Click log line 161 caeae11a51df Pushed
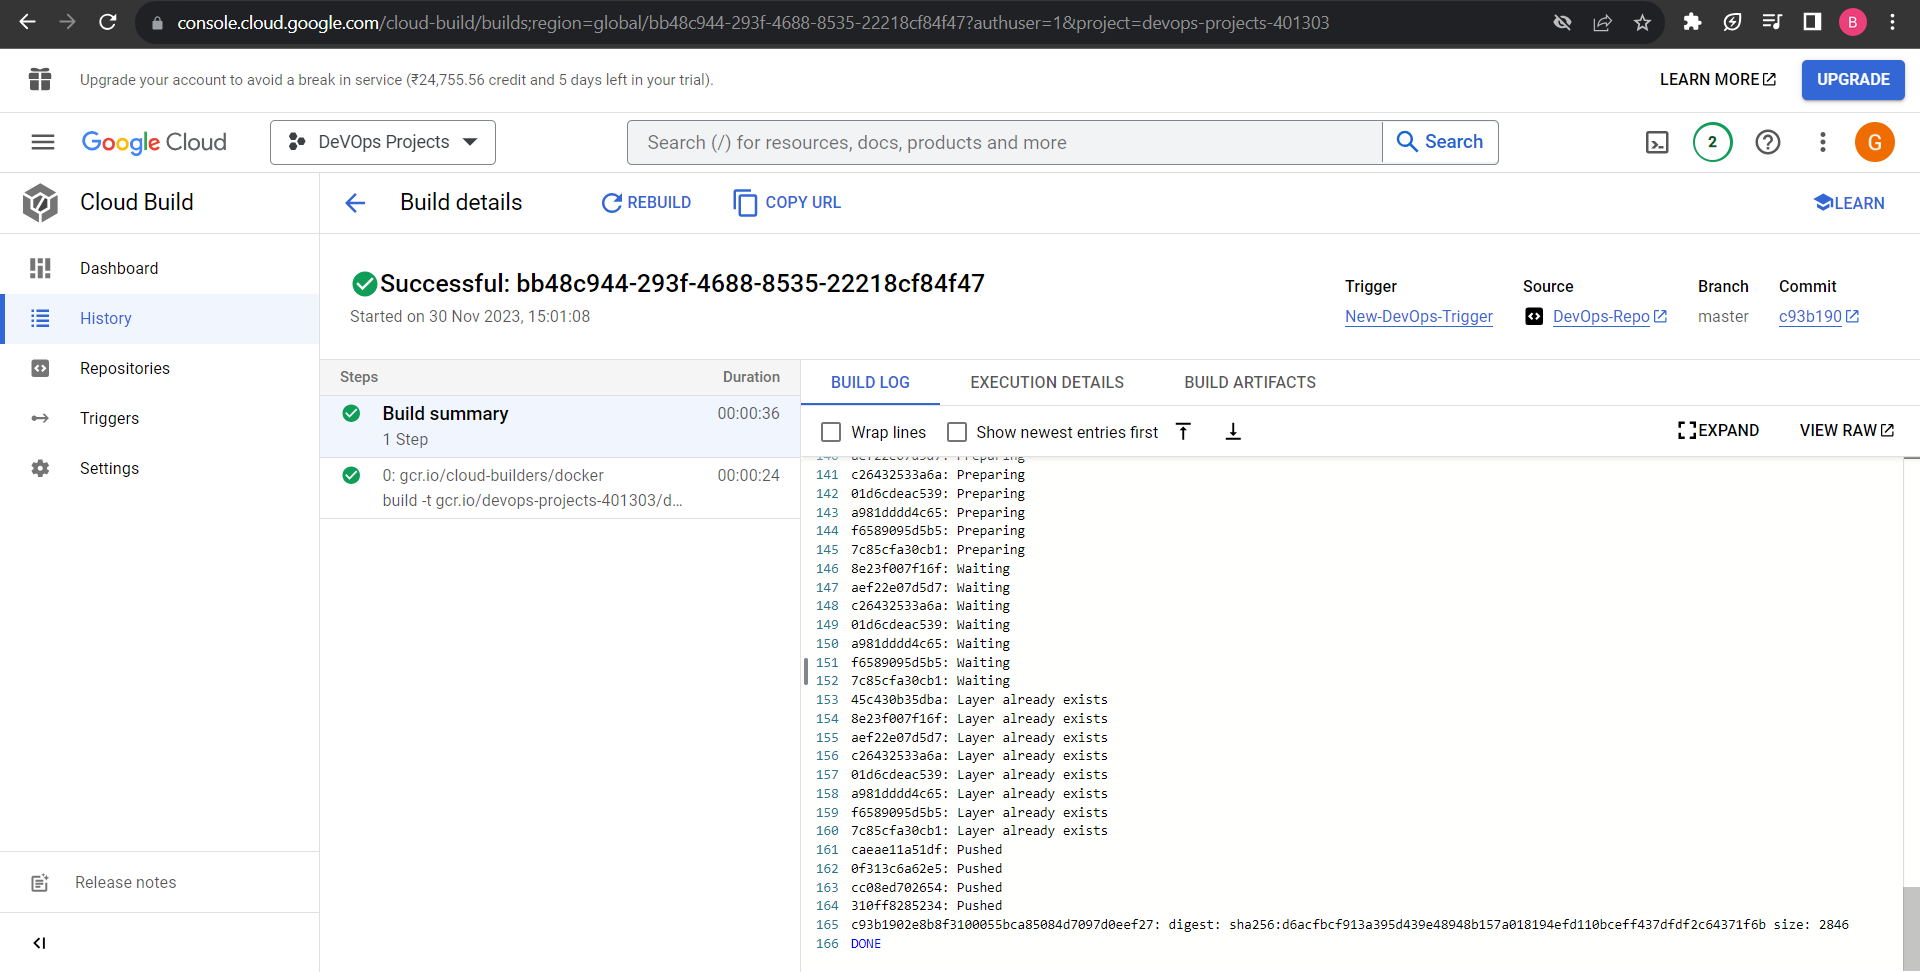Screen dimensions: 1920x972 (926, 850)
